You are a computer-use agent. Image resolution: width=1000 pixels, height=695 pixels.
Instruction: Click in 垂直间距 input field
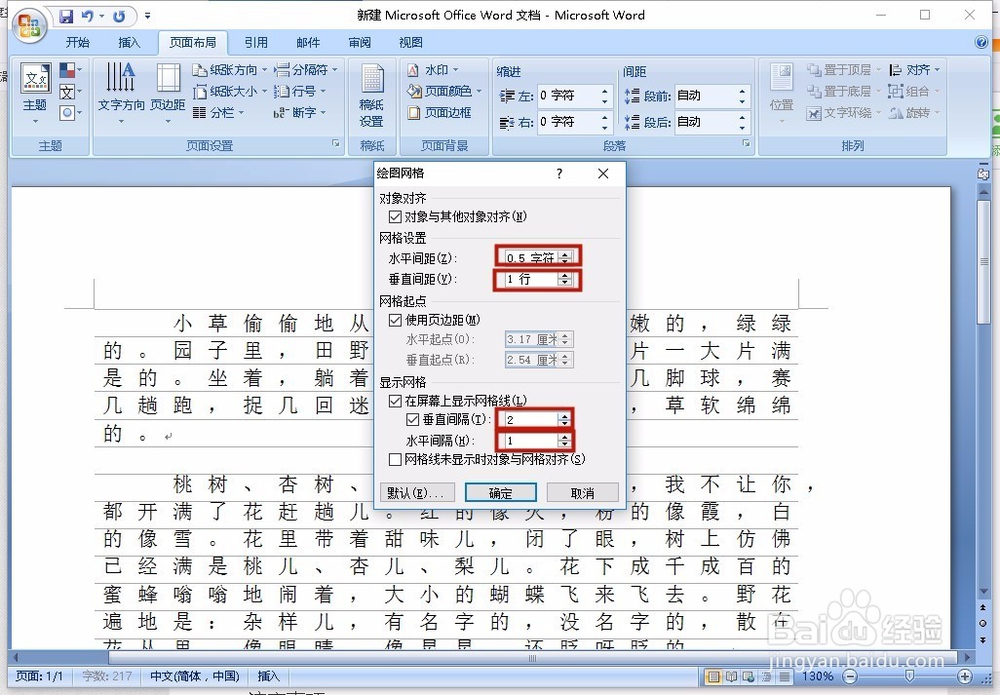pos(531,279)
